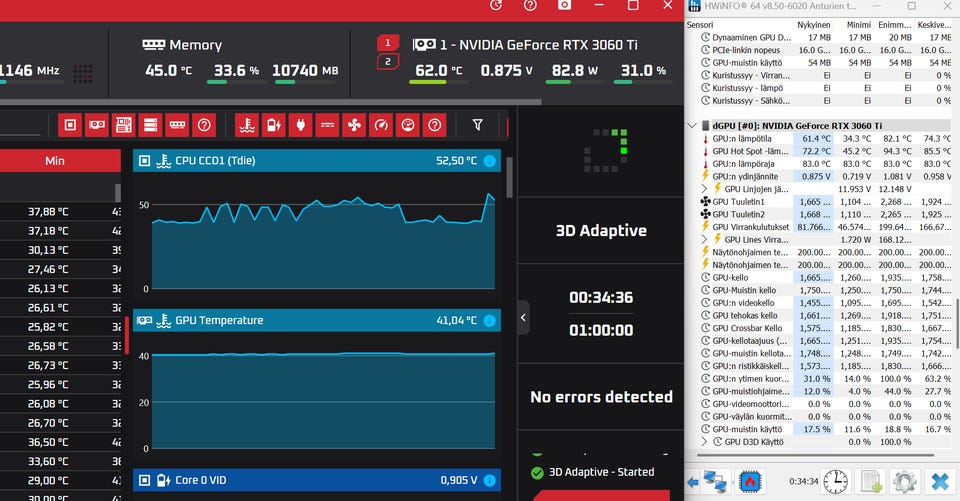
Task: Open HWiNFO settings gear
Action: click(x=905, y=481)
